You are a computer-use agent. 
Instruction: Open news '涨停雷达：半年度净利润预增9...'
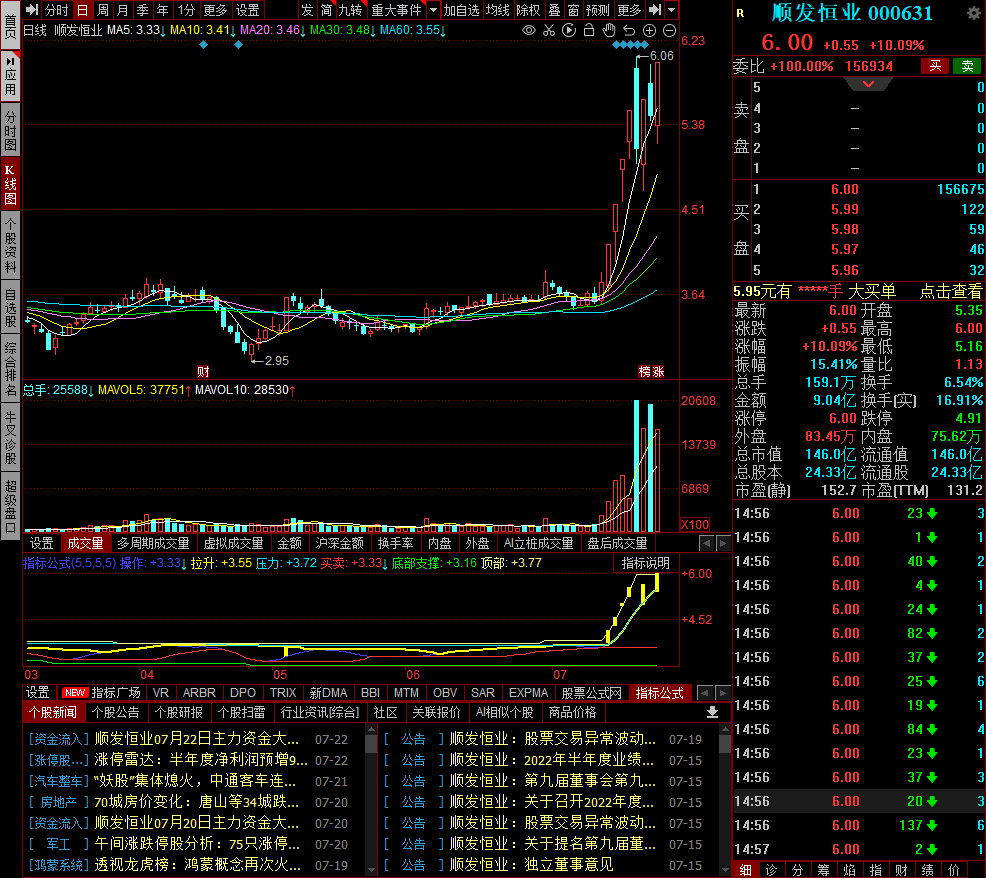pos(201,760)
